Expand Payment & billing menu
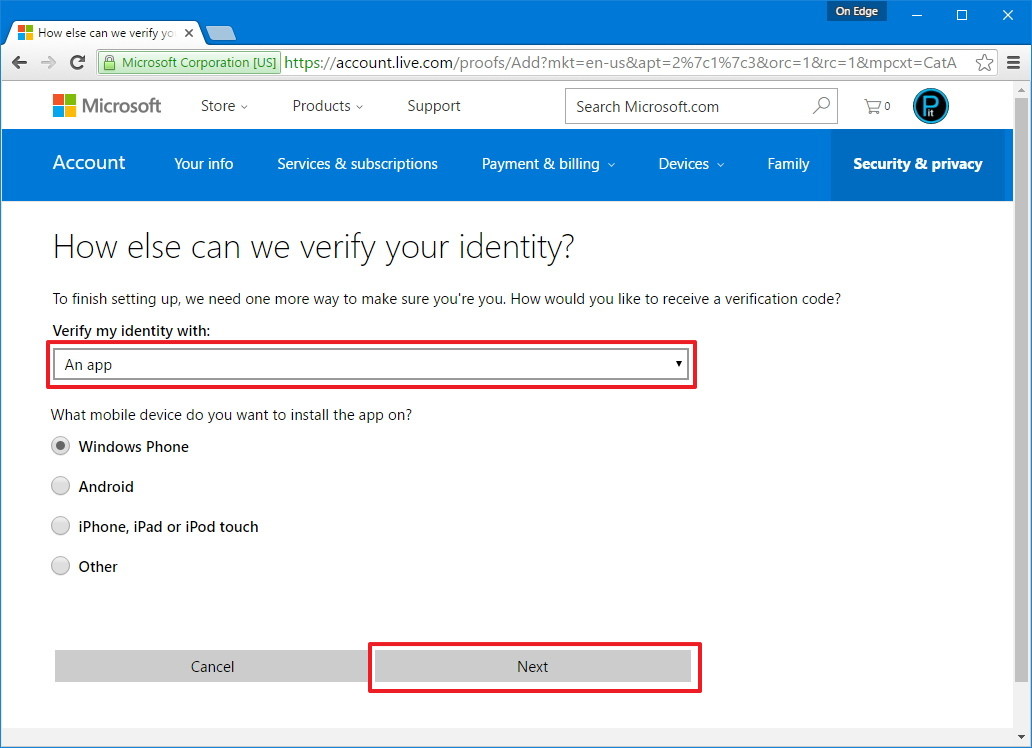The image size is (1032, 748). tap(548, 164)
